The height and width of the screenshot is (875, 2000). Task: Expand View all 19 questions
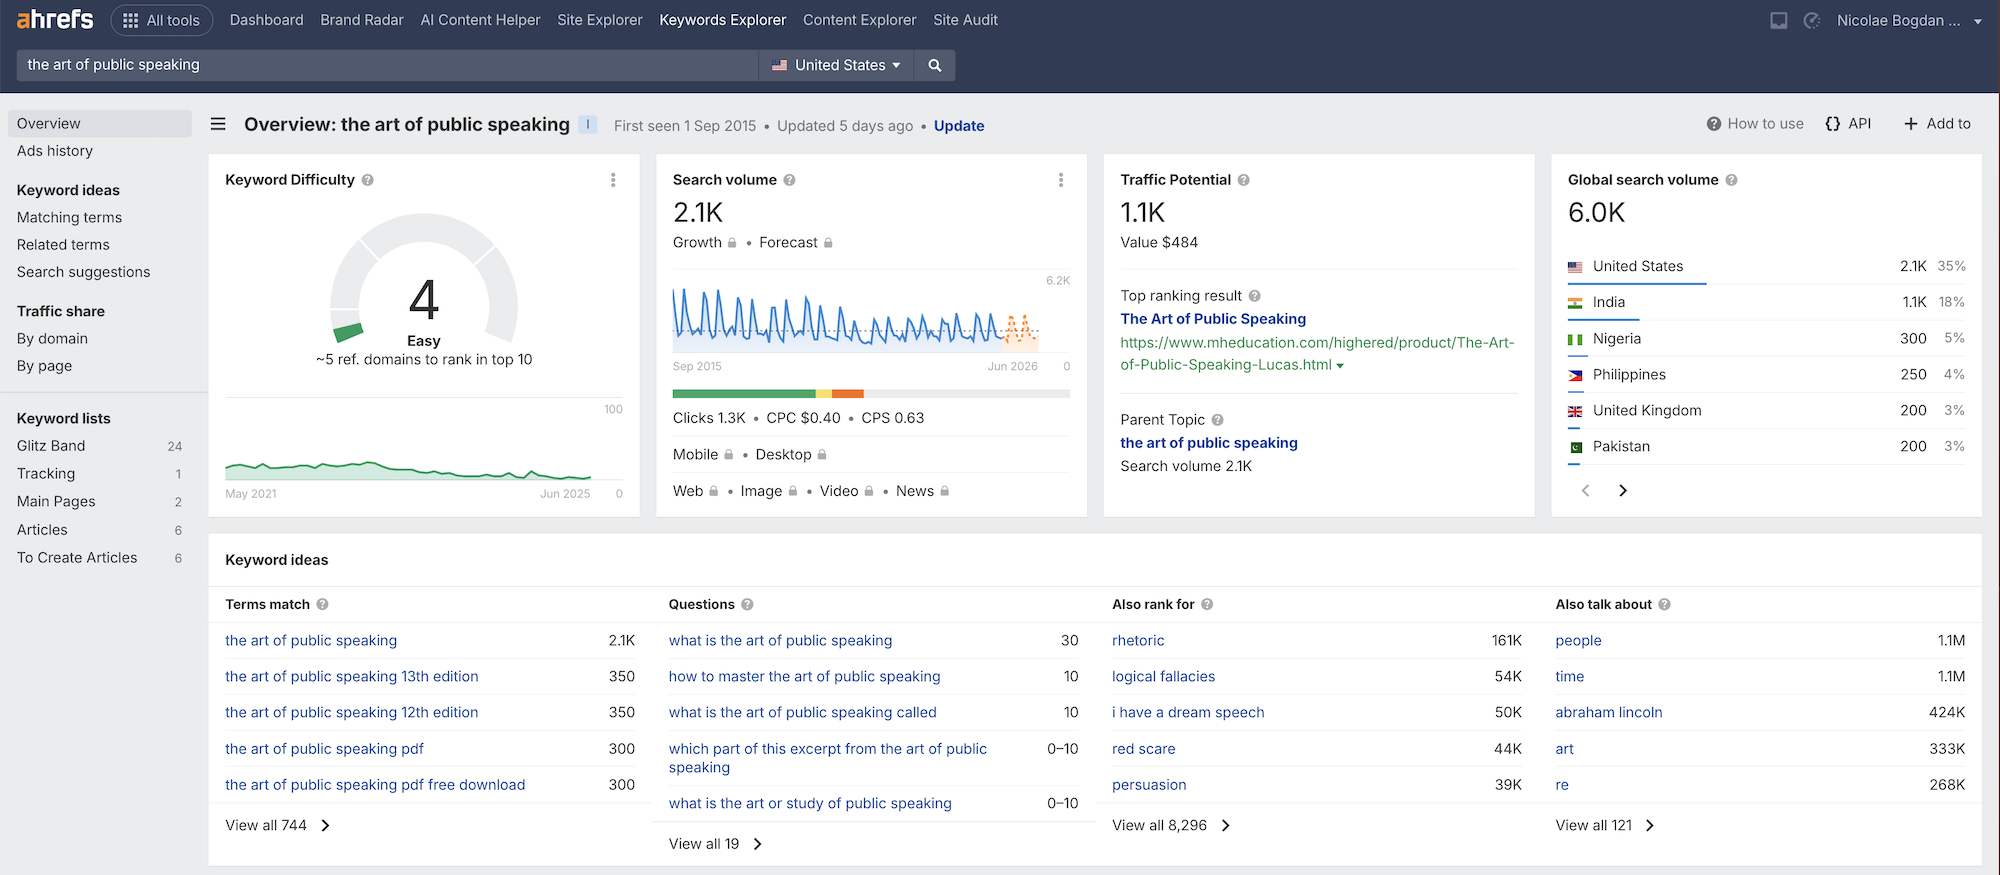click(x=715, y=844)
